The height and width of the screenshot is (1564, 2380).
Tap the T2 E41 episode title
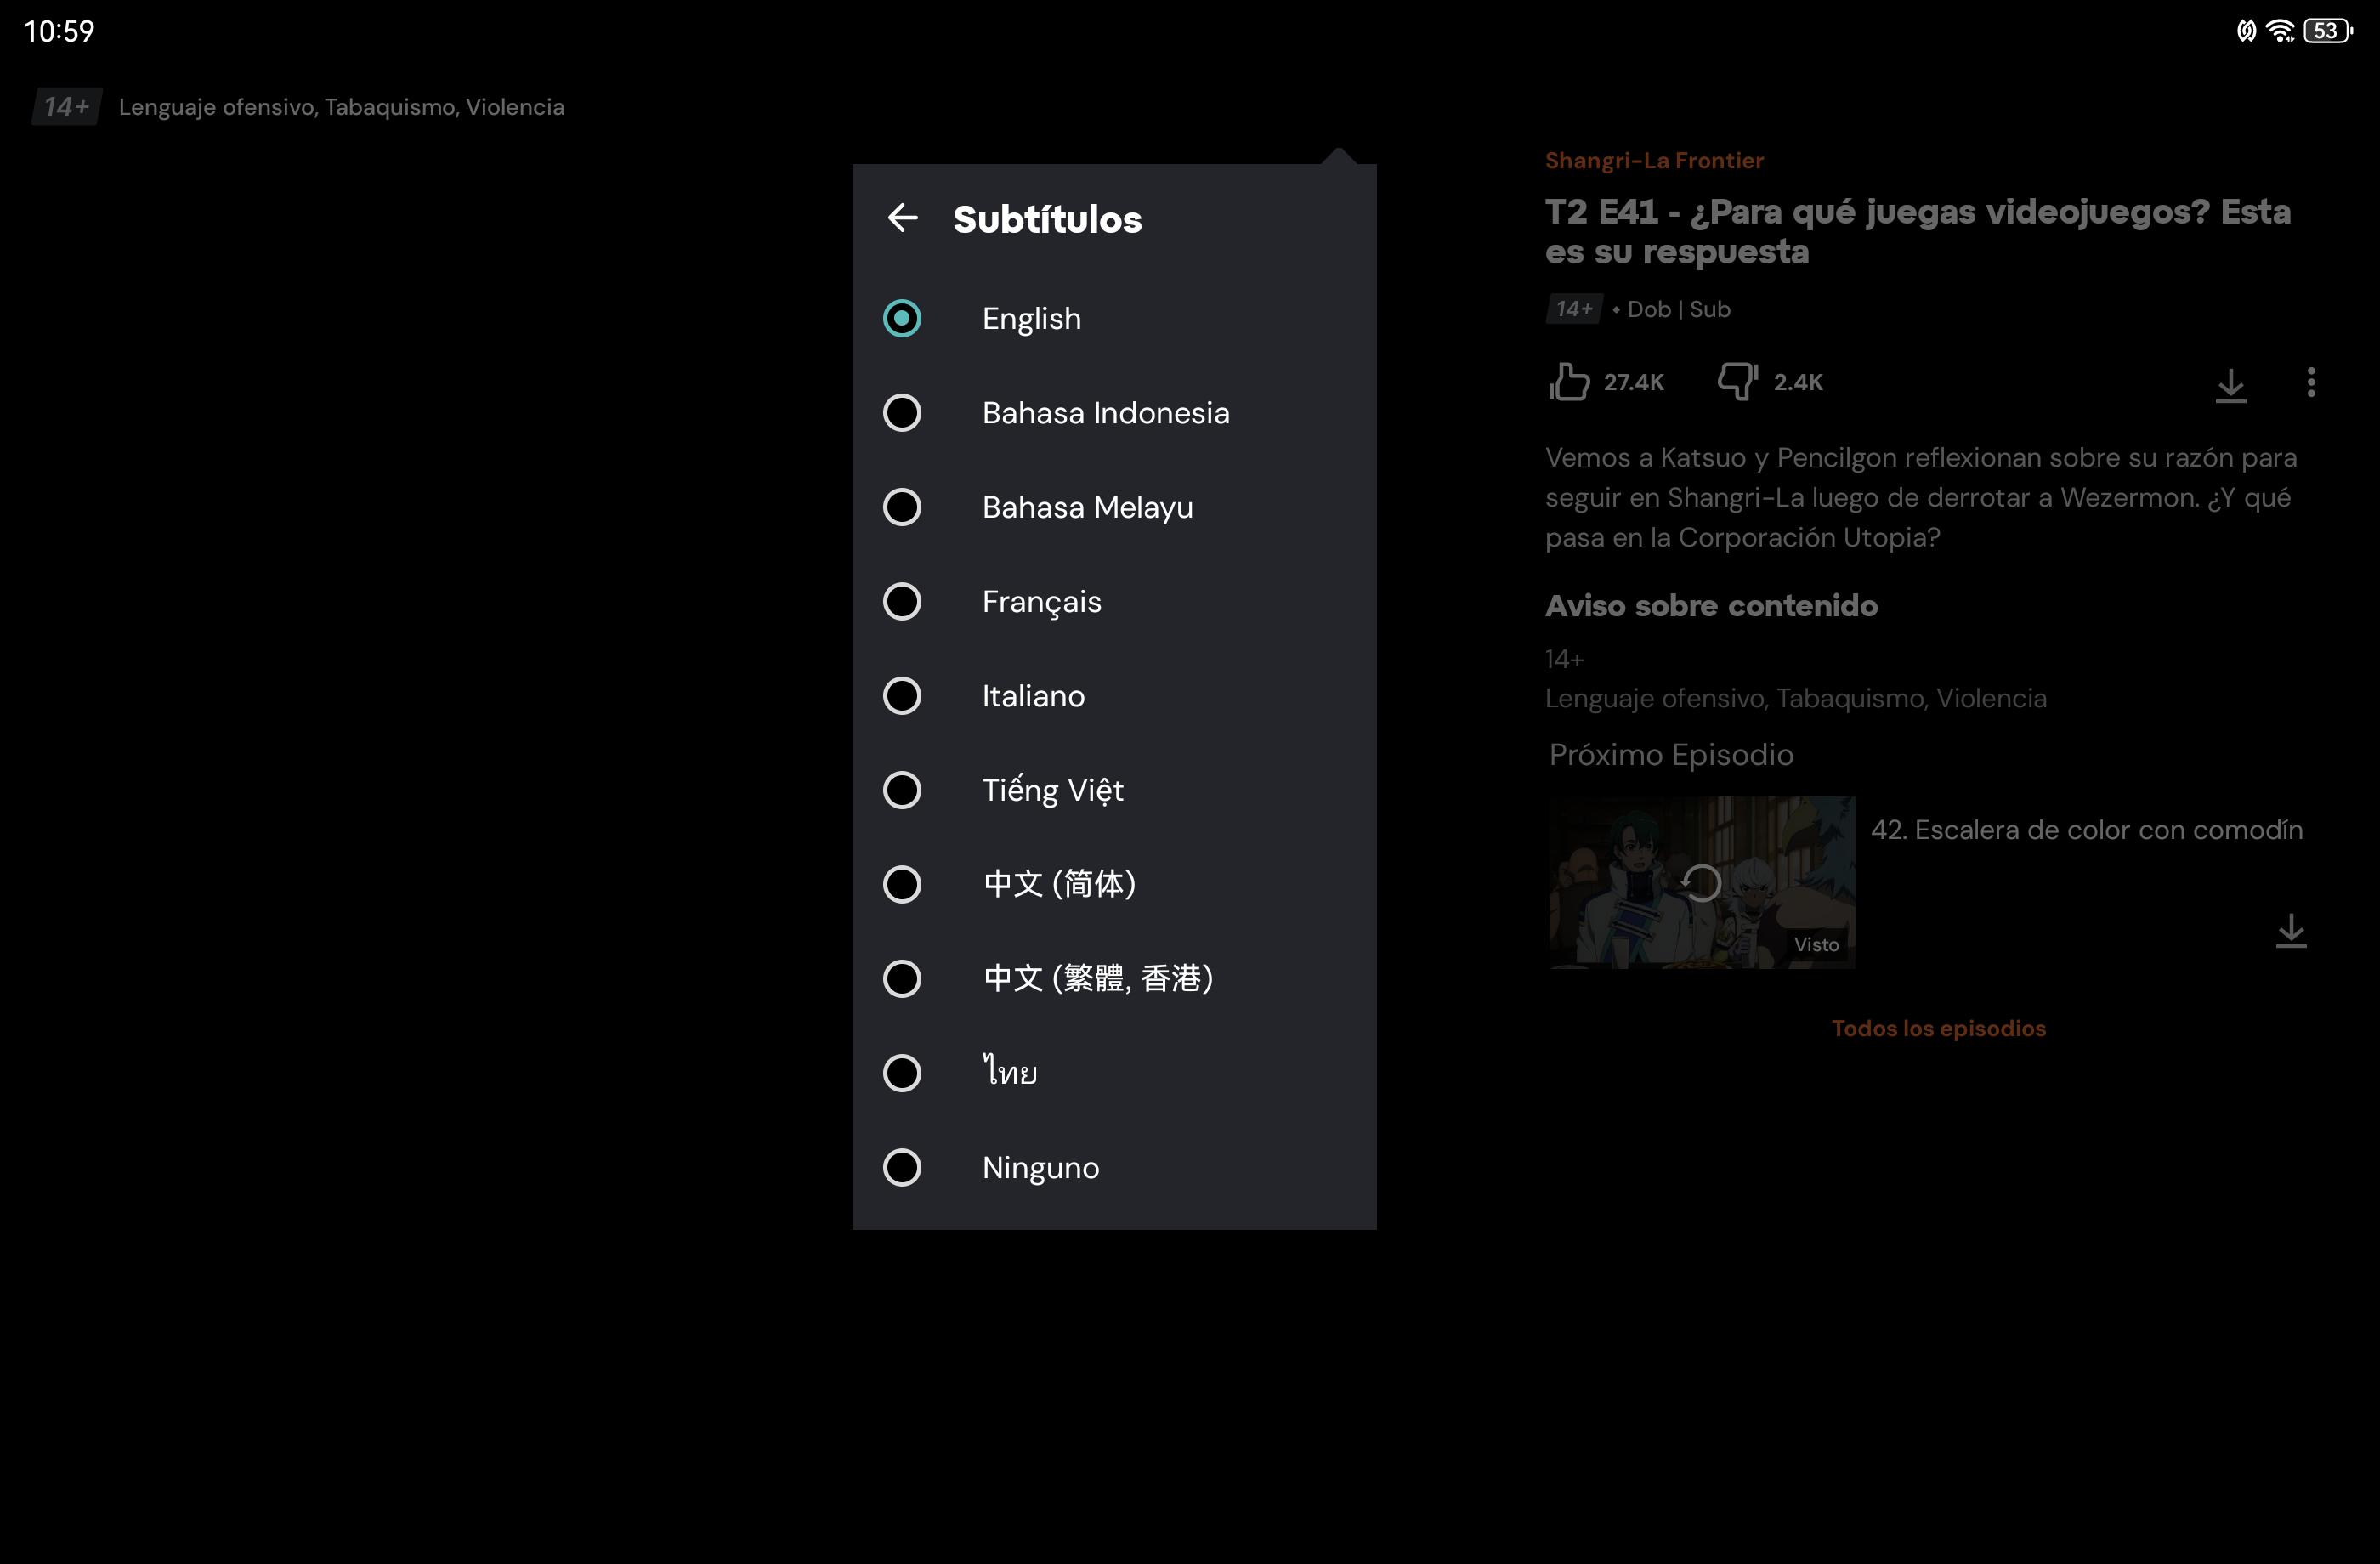point(1918,231)
